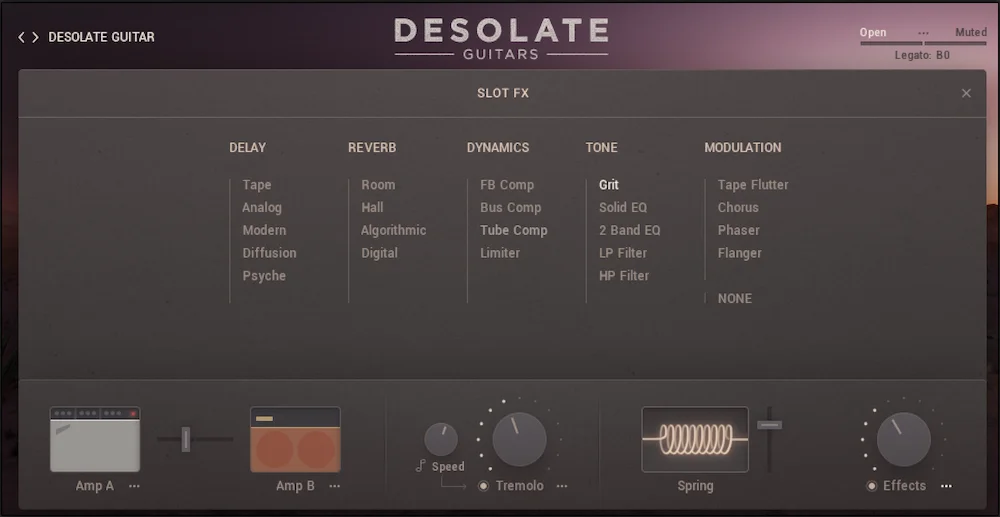Select Tape Flutter modulation effect

click(753, 185)
